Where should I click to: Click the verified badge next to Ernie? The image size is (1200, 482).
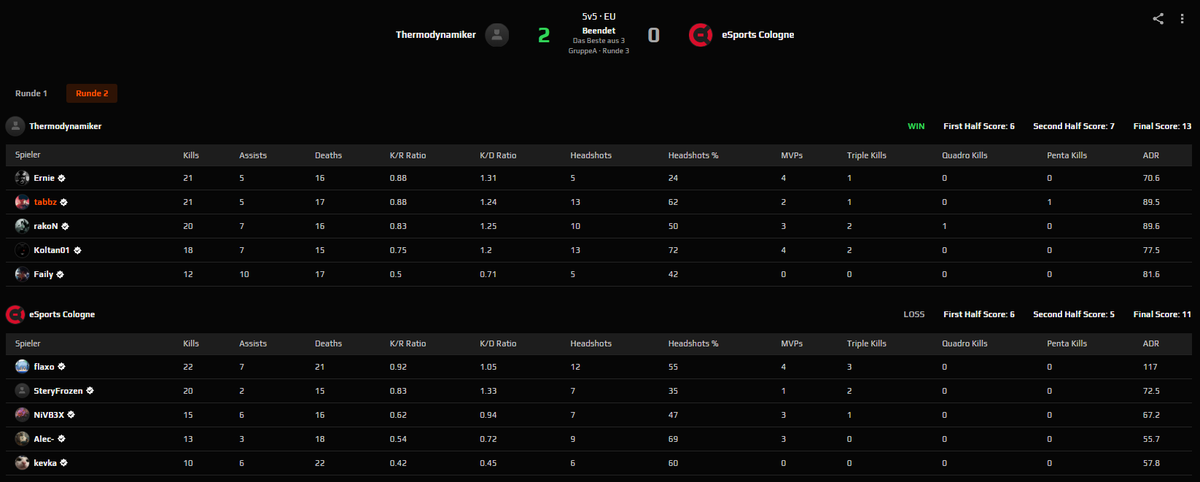62,177
